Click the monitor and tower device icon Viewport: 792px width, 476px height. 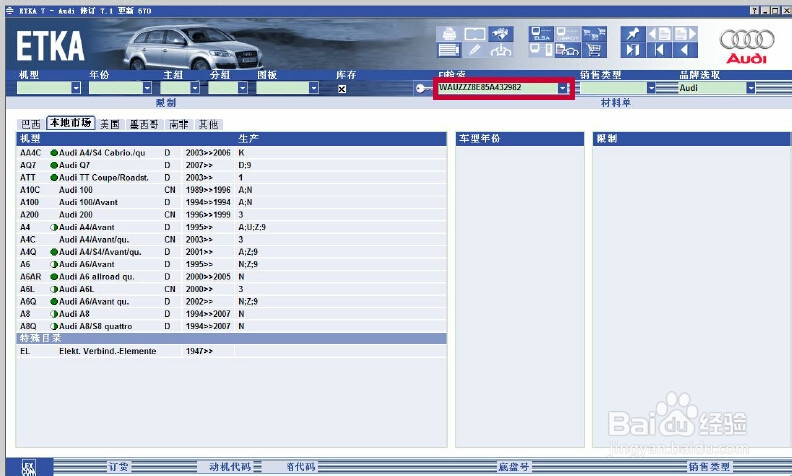pyautogui.click(x=541, y=50)
